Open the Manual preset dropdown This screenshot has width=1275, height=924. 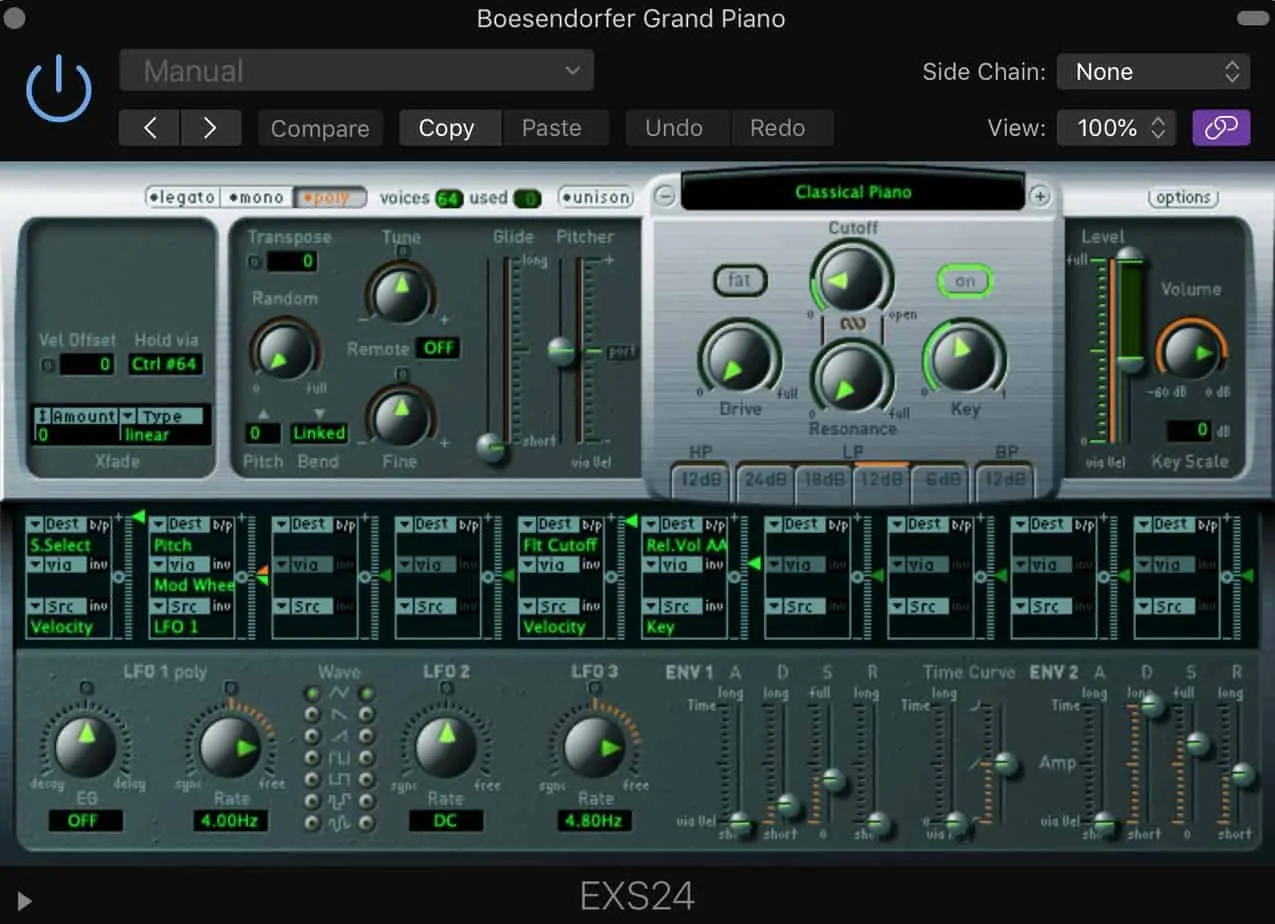[356, 71]
